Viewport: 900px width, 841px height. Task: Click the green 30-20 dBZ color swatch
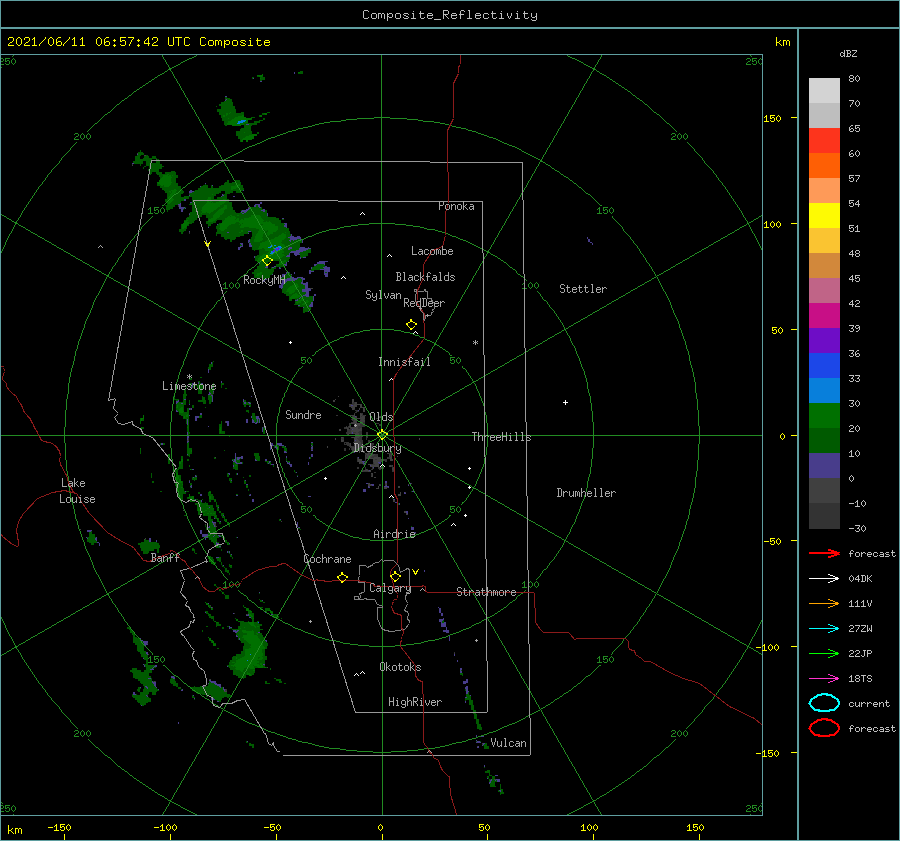(824, 415)
